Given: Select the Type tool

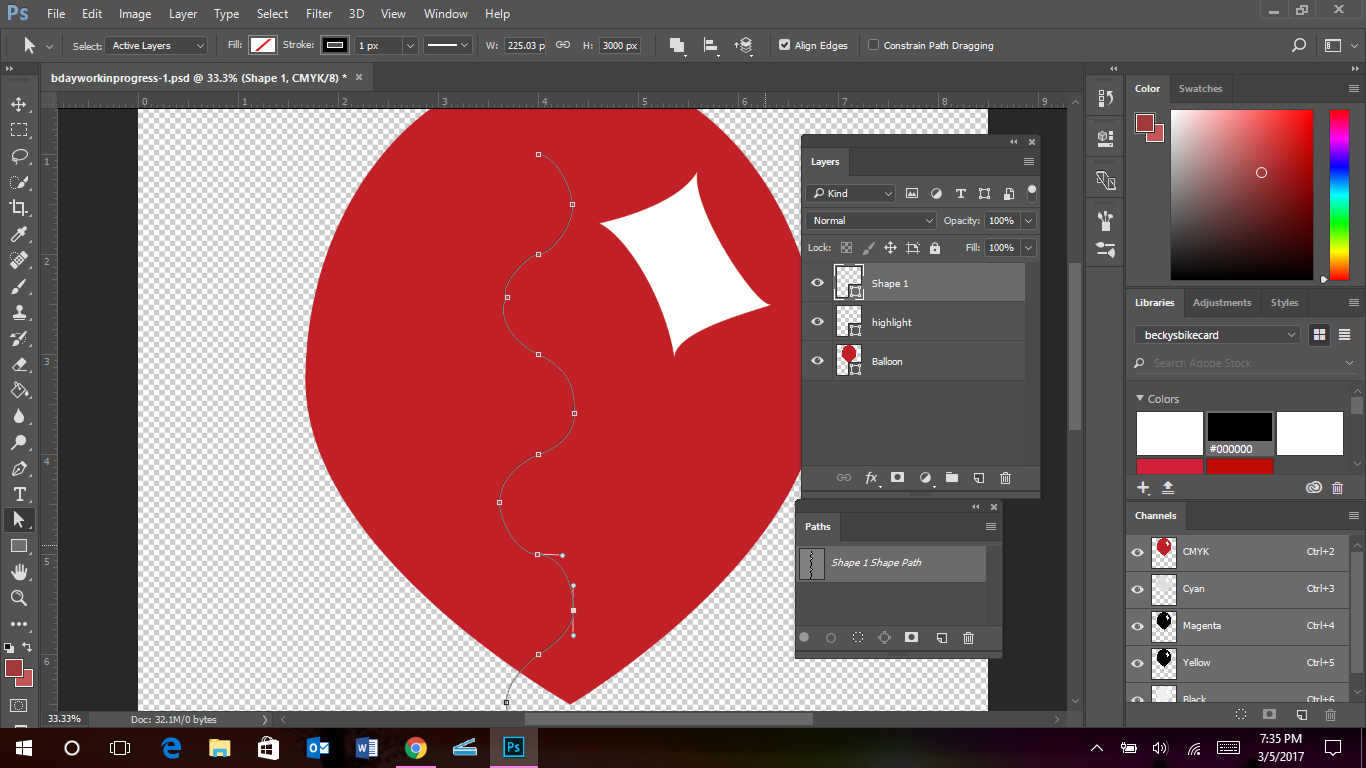Looking at the screenshot, I should (18, 494).
